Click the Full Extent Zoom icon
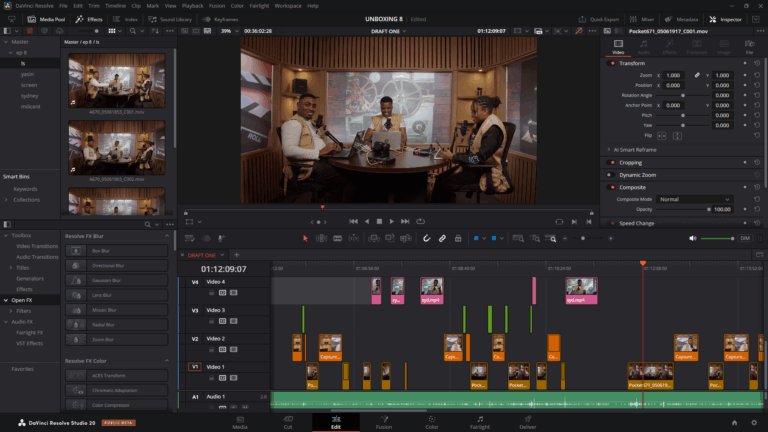The image size is (768, 432). tap(518, 239)
